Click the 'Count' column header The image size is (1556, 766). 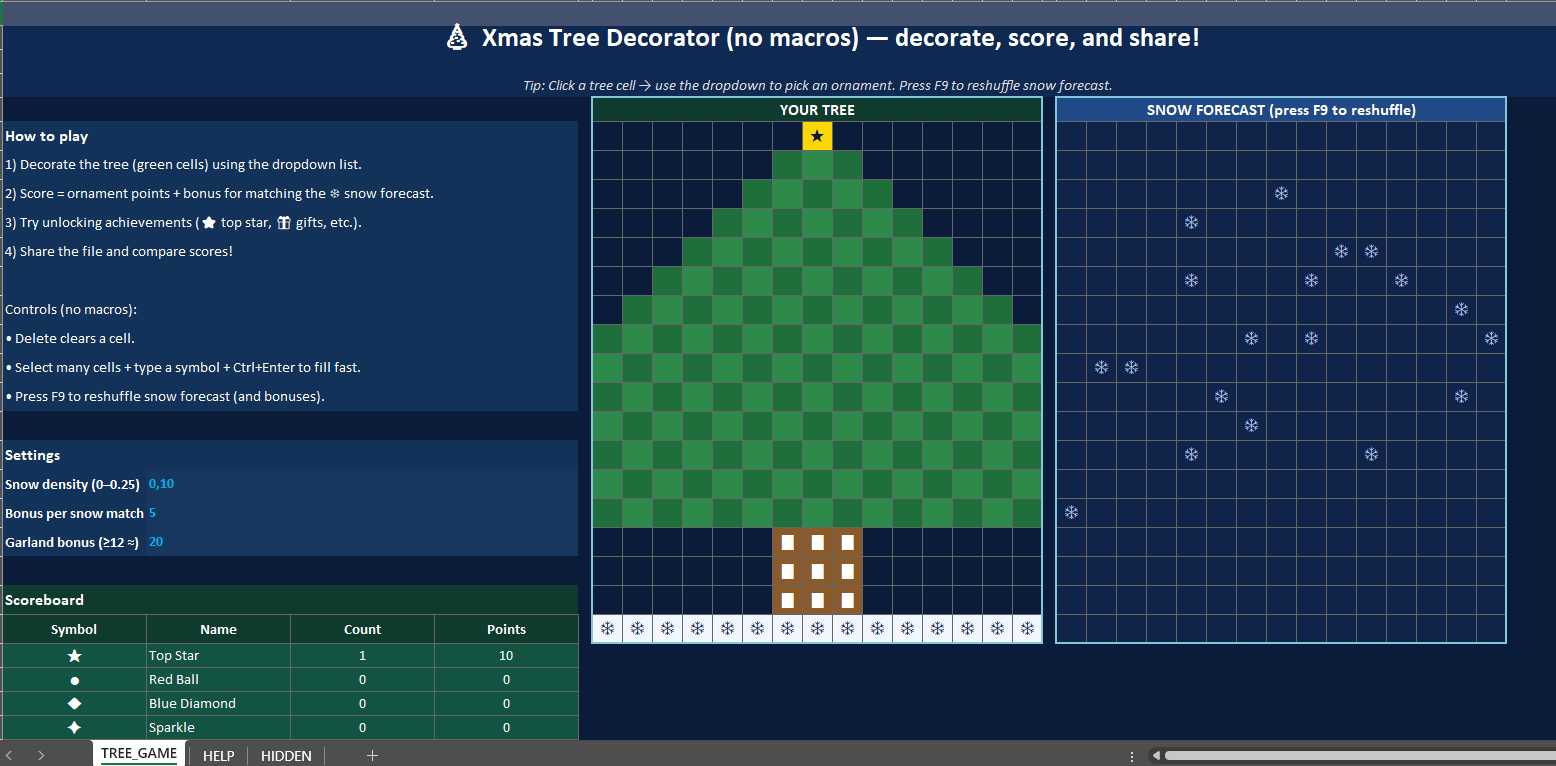coord(362,629)
